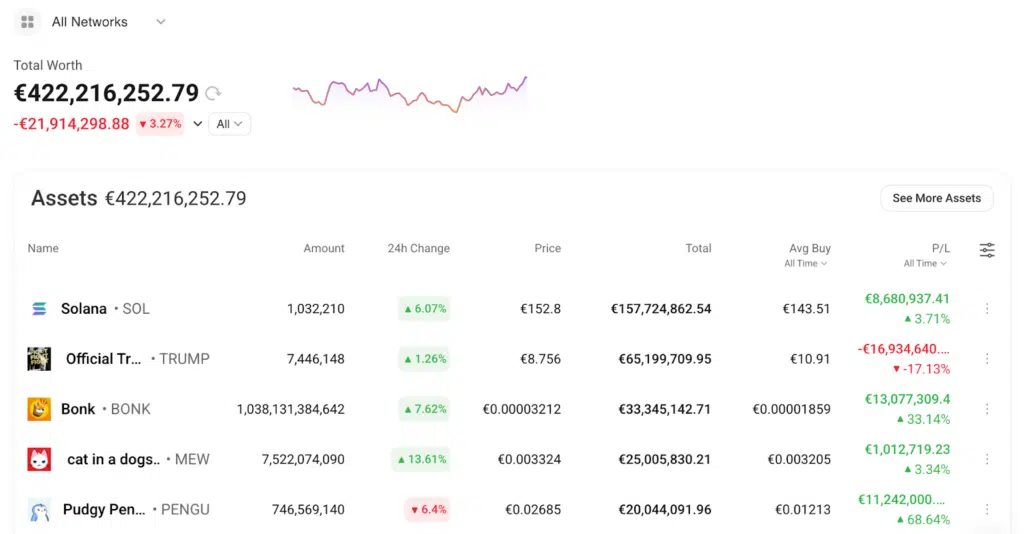Click the Official Trump token logo
This screenshot has width=1024, height=534.
tap(39, 359)
